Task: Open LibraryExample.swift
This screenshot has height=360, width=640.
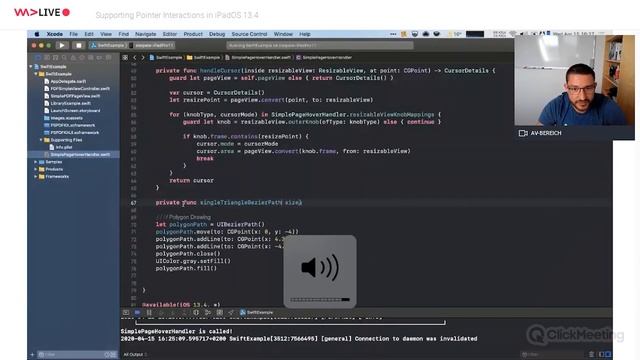Action: (x=67, y=103)
